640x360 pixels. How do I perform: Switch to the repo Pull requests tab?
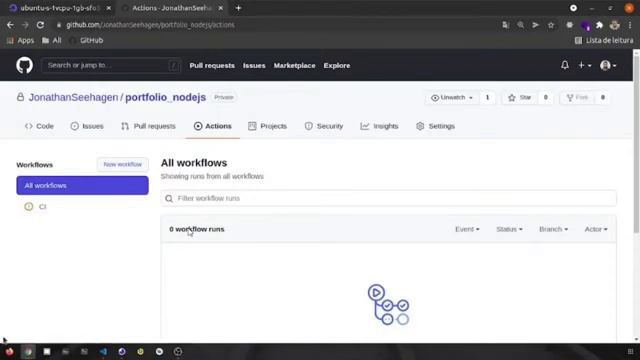pos(148,126)
